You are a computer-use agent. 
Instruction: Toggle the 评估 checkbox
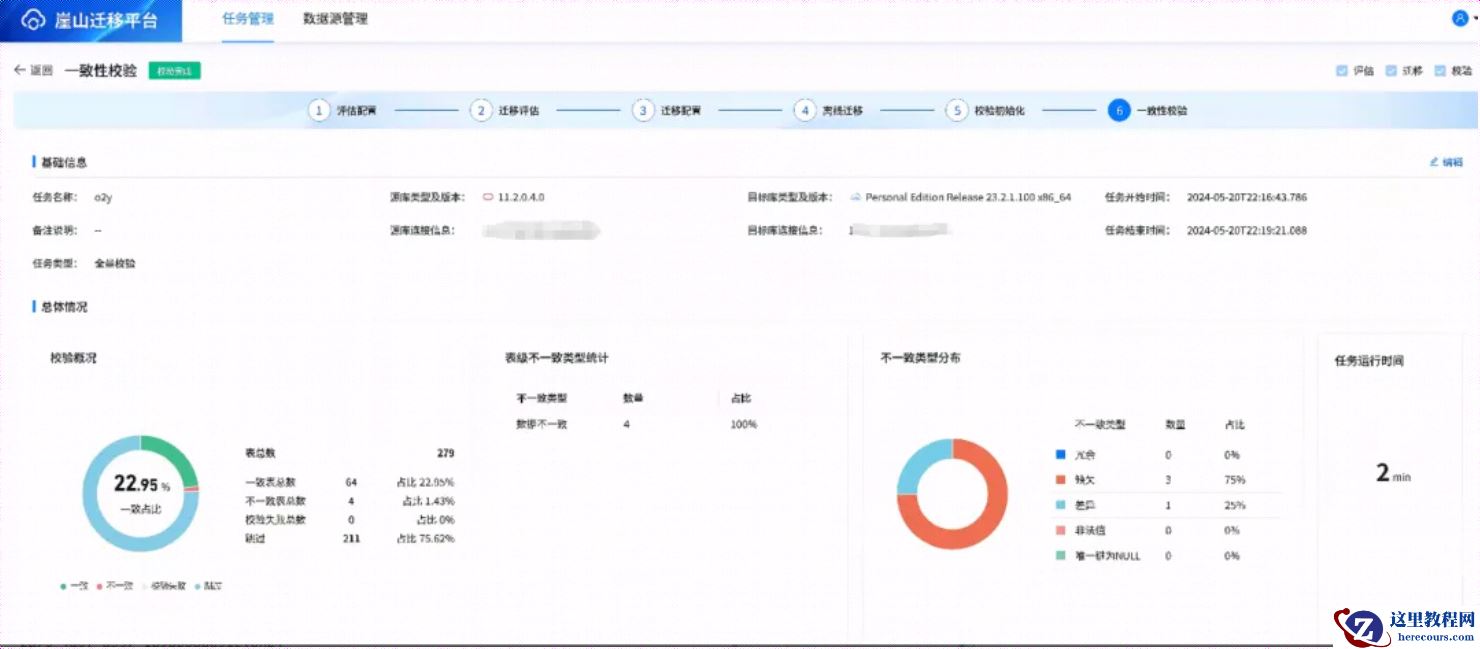point(1342,71)
